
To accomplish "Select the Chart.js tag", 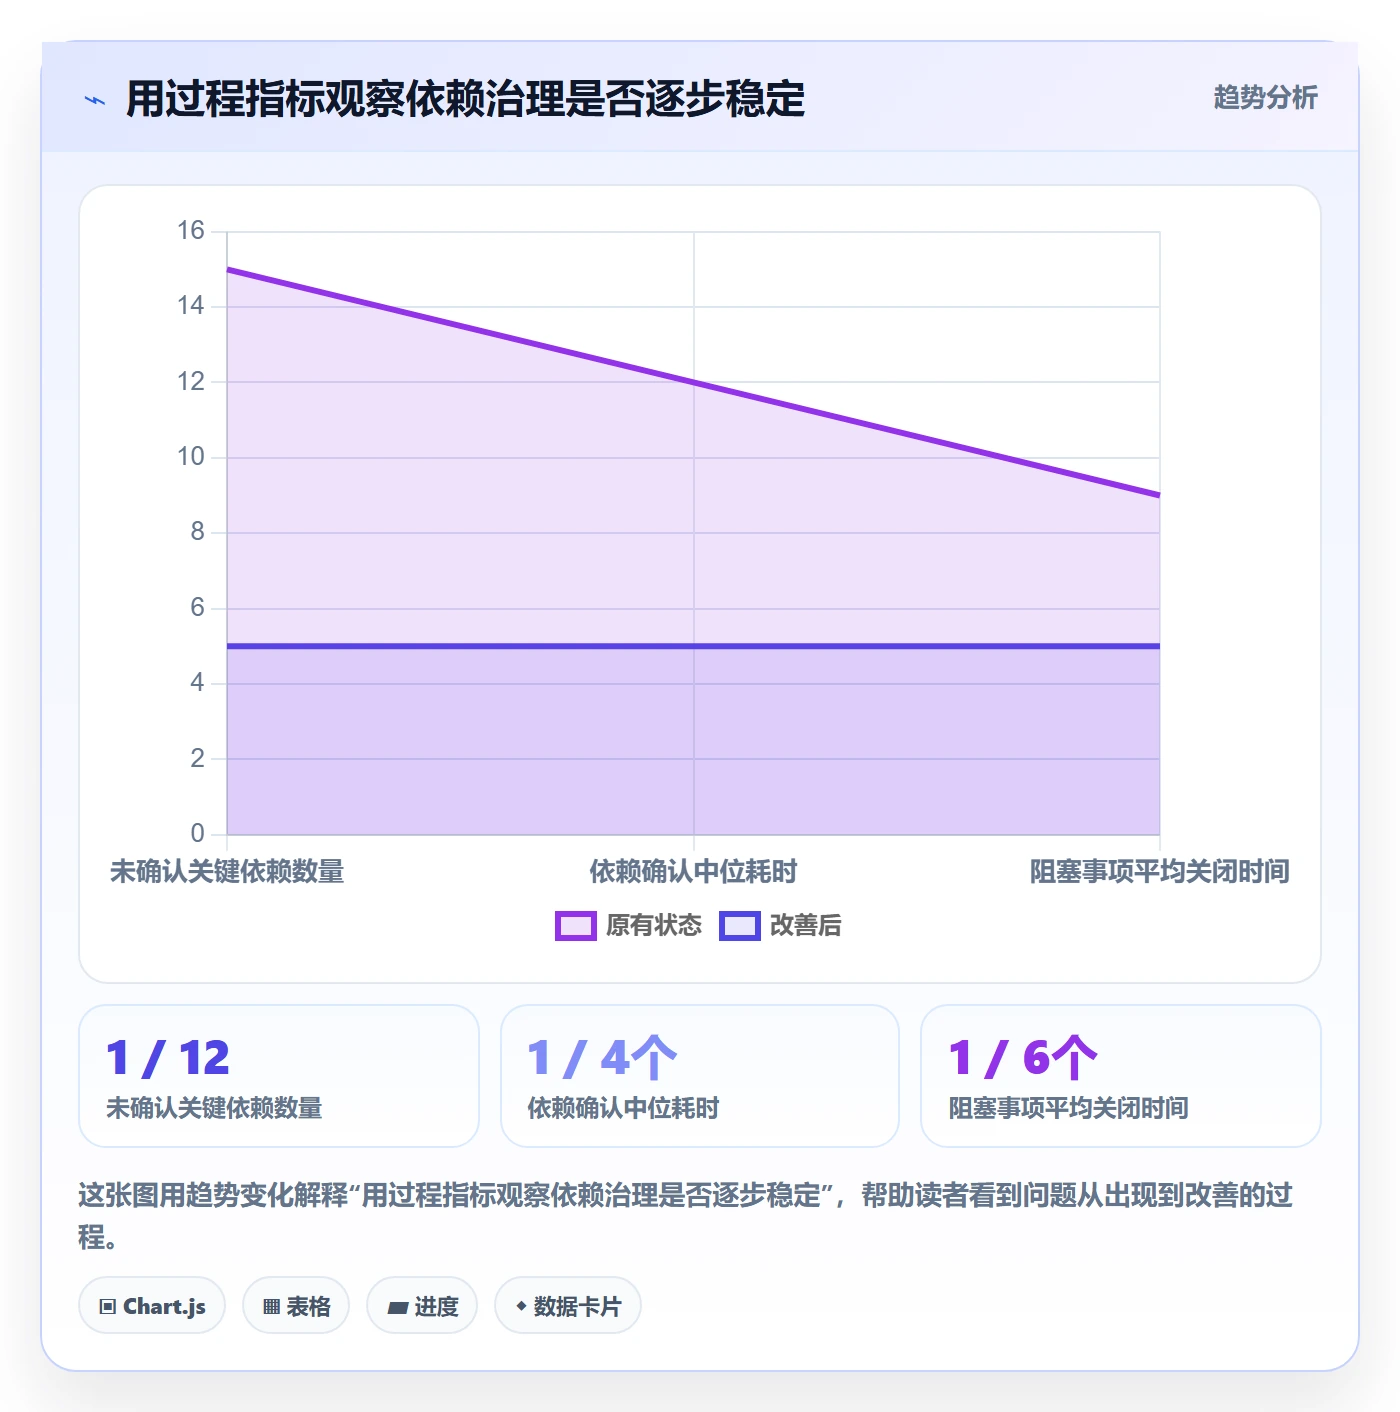I will point(152,1305).
